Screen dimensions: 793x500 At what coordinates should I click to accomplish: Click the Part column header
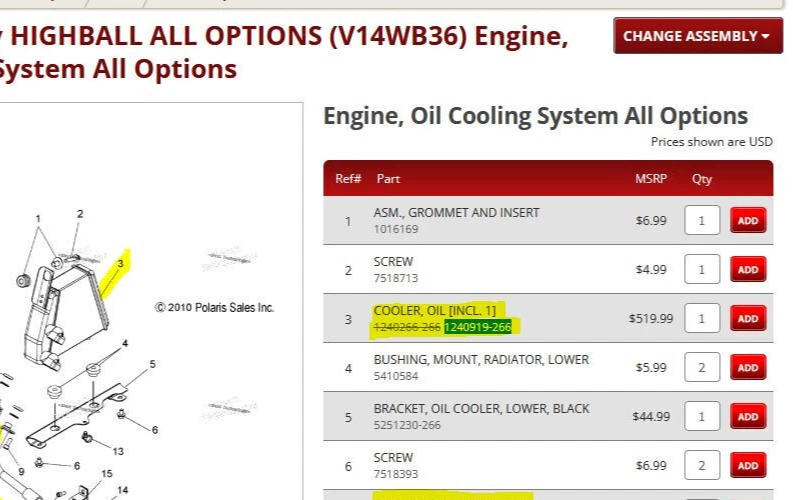[x=388, y=179]
